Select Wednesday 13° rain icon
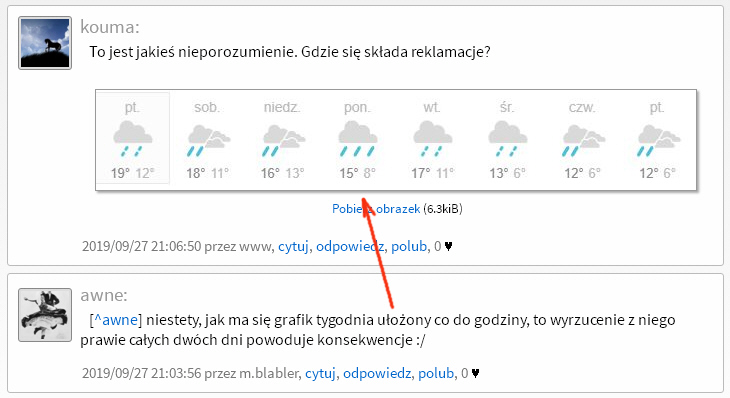This screenshot has width=730, height=398. point(507,139)
